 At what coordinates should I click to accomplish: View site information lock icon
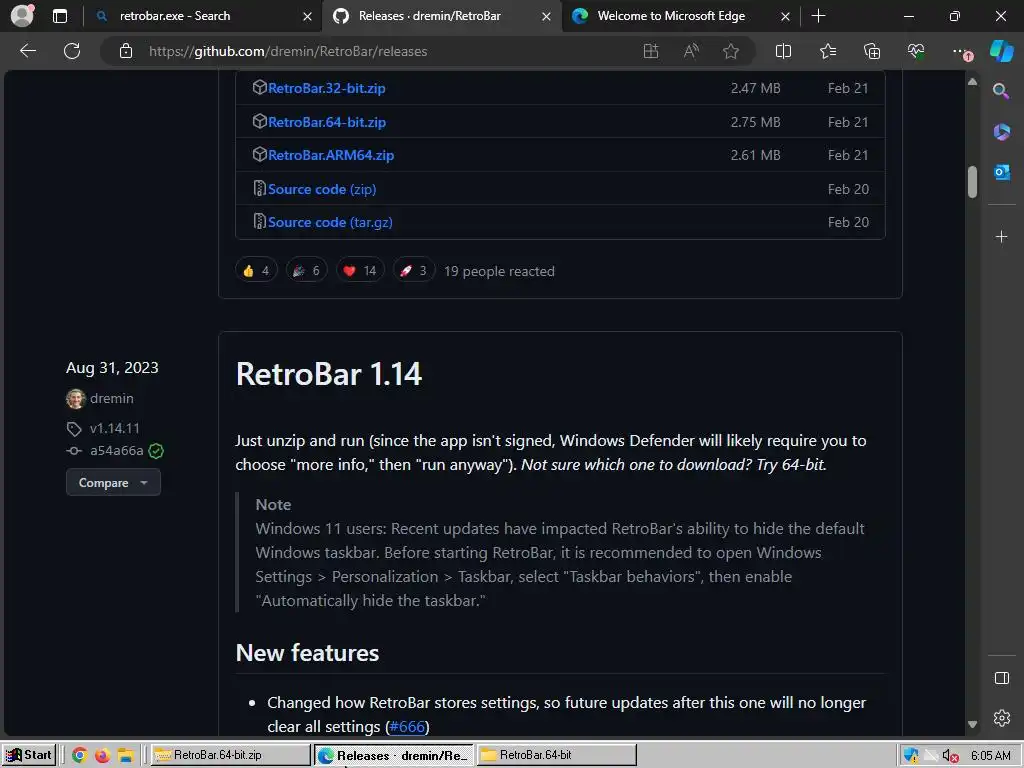point(126,51)
